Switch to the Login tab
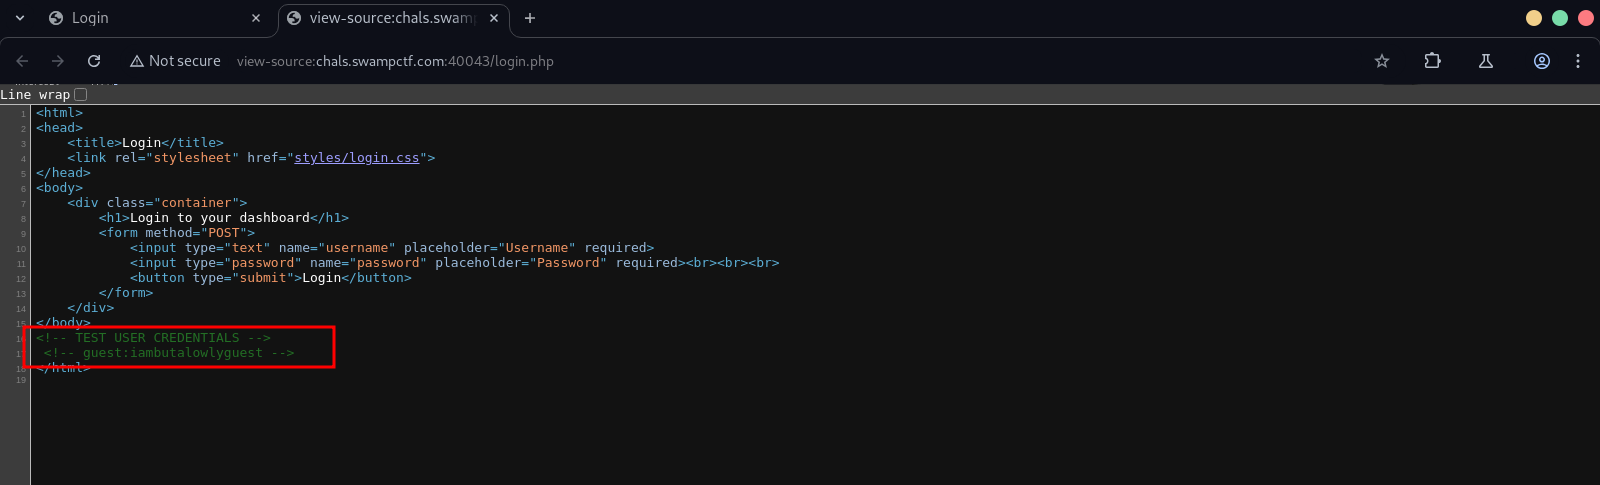 140,18
